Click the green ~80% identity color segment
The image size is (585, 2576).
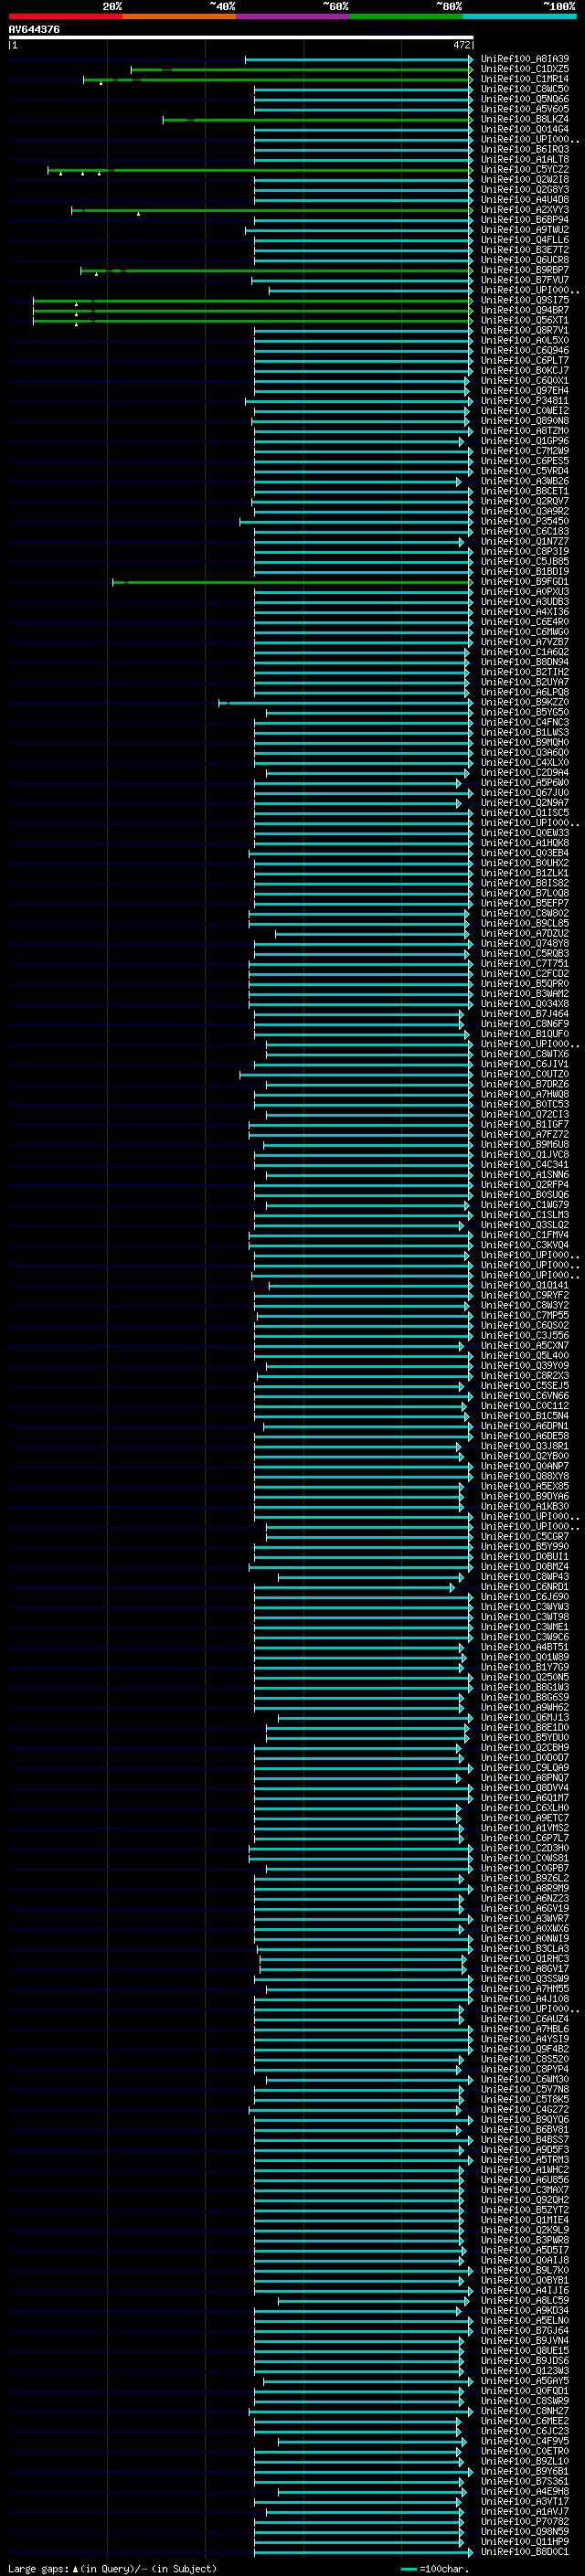click(406, 16)
